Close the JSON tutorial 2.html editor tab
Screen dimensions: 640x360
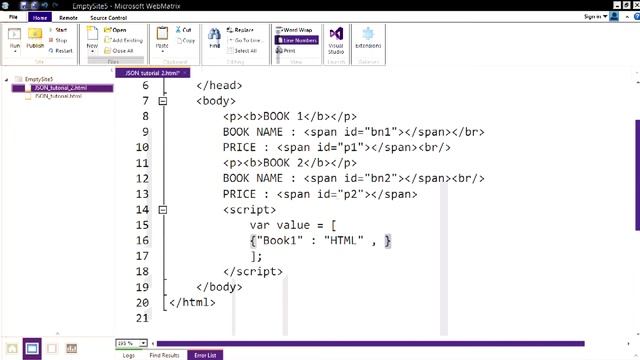(x=185, y=73)
